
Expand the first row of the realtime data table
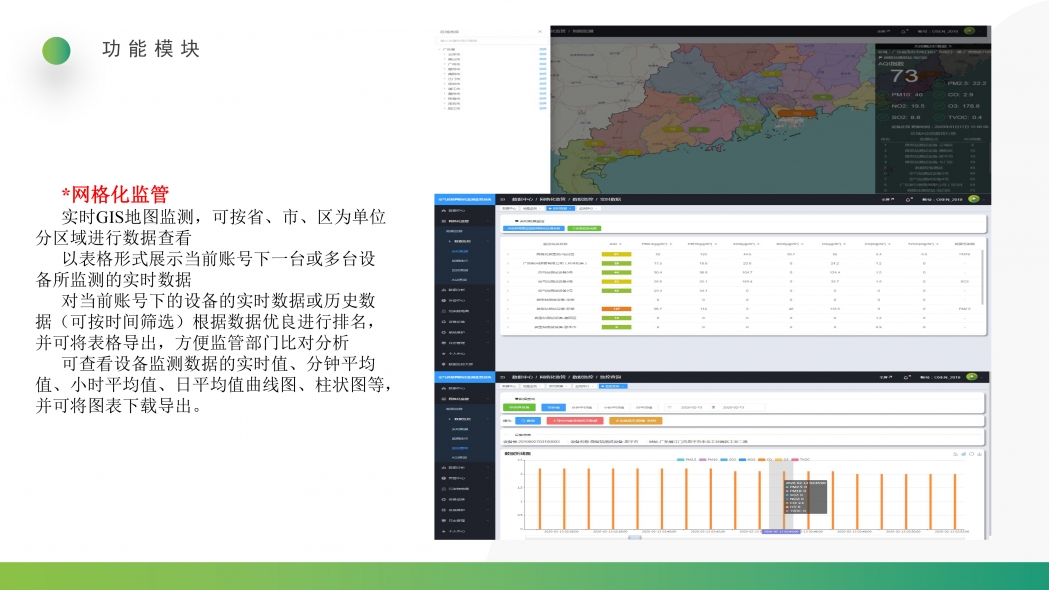(508, 255)
